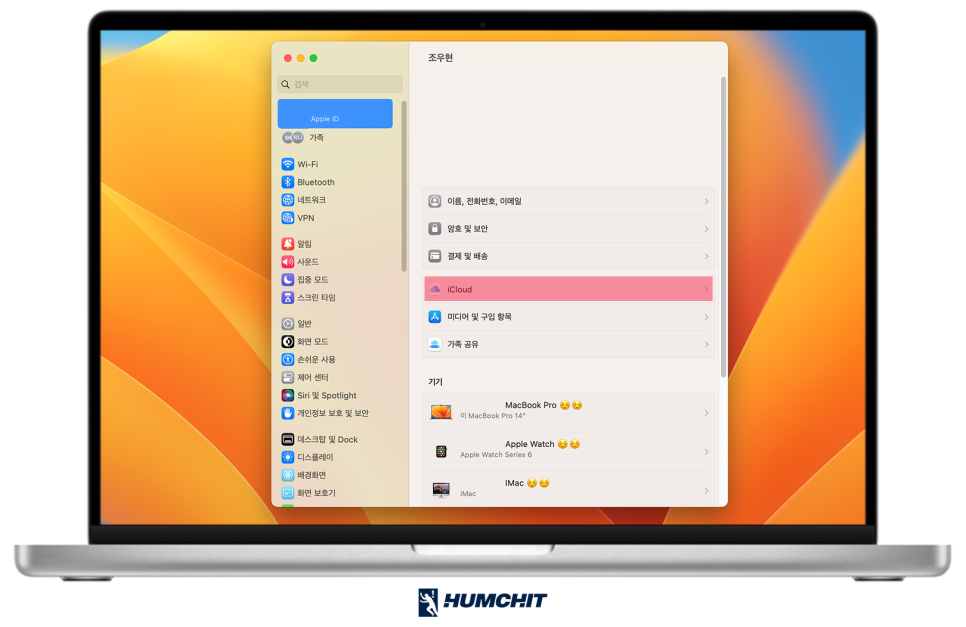Select the 개인정보 보호 및 보안 hand icon

coord(288,413)
